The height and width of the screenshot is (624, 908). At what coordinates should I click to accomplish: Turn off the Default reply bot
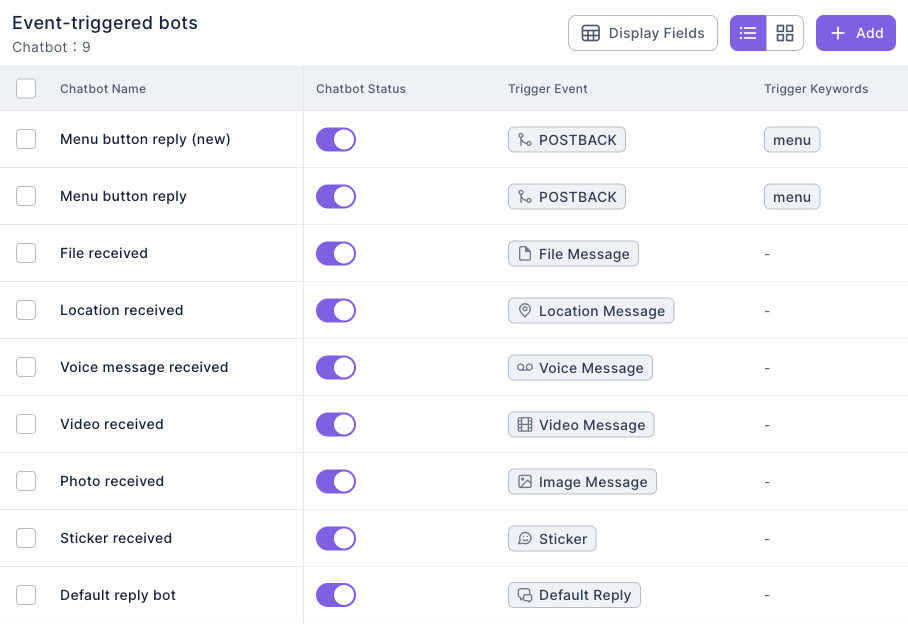336,595
